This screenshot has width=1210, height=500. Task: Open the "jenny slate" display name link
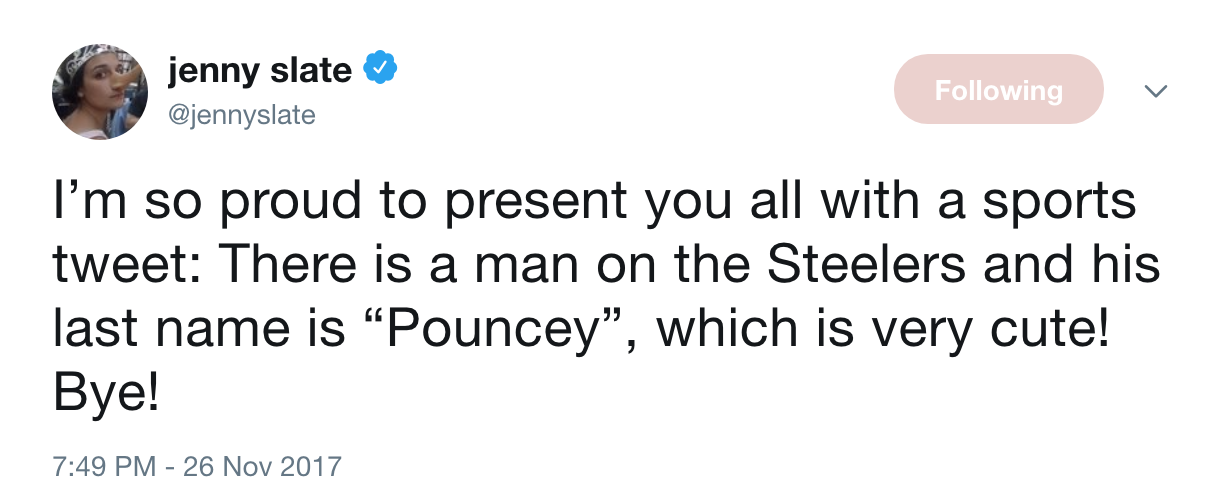tap(260, 71)
